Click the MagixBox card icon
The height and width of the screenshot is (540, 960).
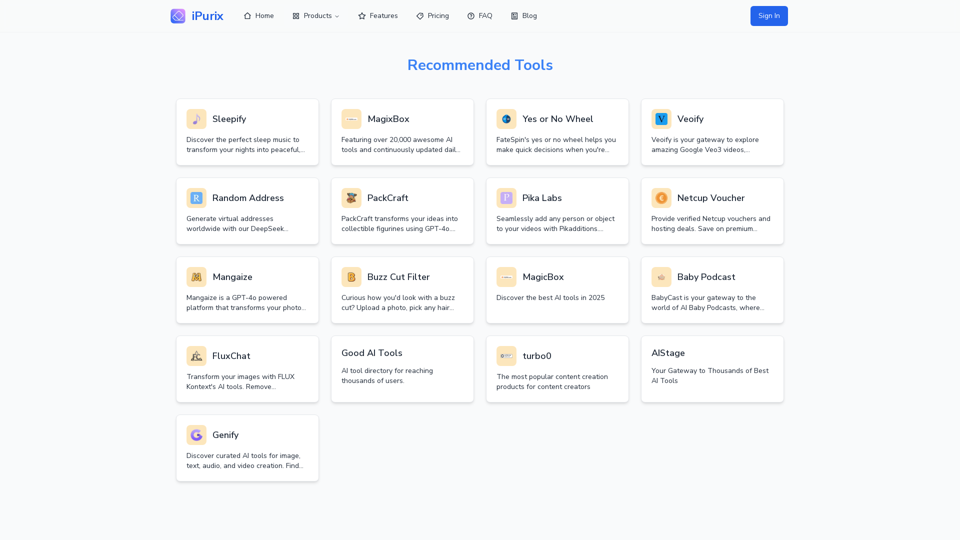351,119
